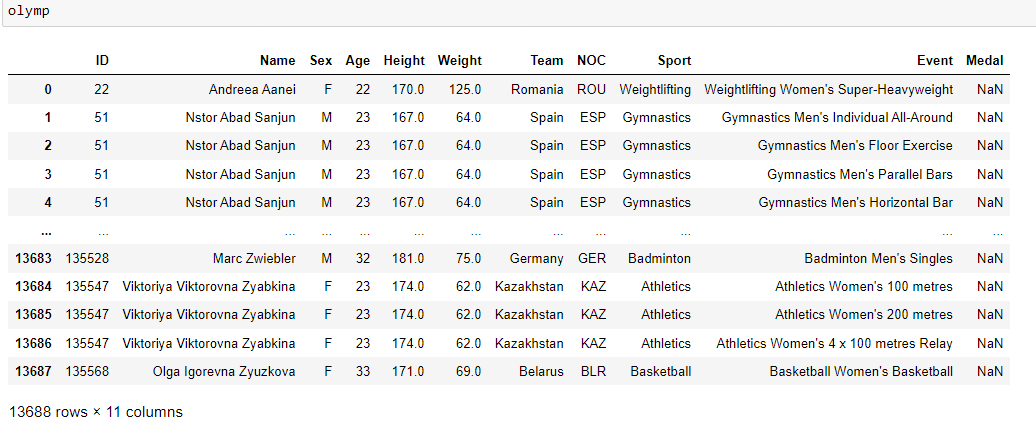Select the Medal column header
Screen dimensions: 1036x424
[x=984, y=61]
